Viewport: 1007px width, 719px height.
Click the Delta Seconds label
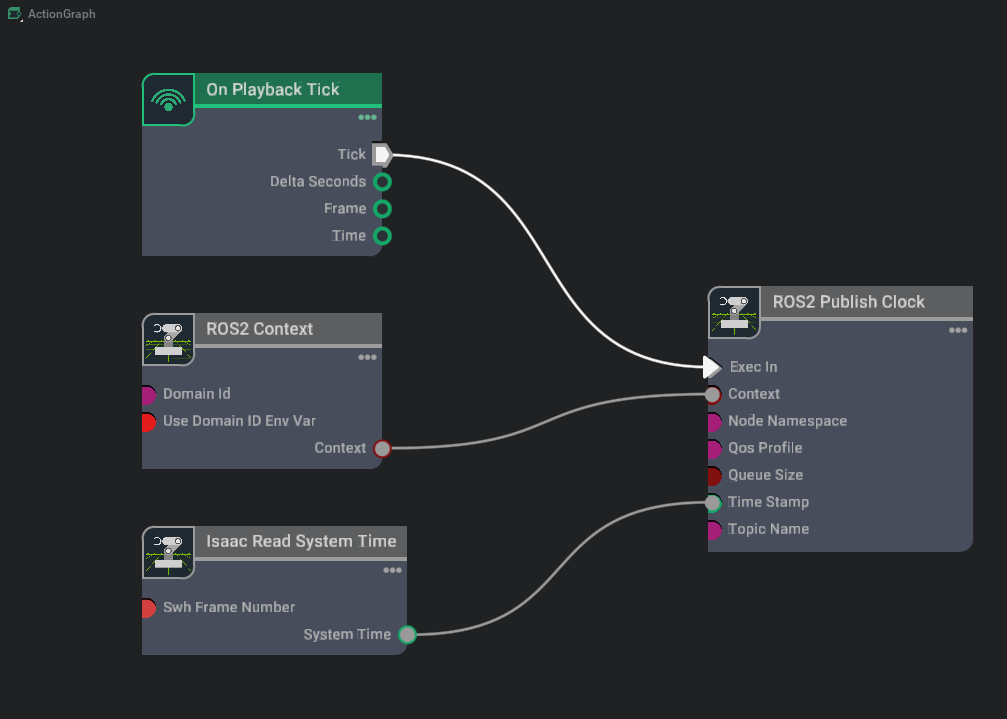tap(318, 182)
